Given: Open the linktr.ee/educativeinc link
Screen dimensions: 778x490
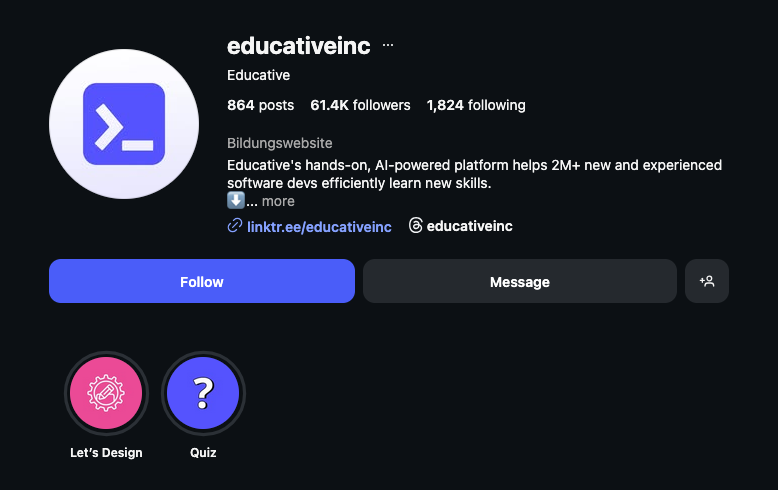Looking at the screenshot, I should tap(319, 226).
